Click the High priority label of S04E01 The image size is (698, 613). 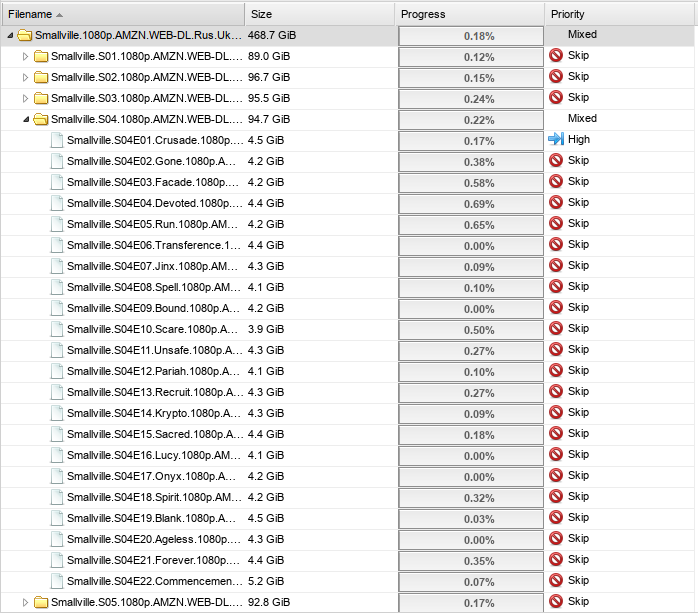579,139
